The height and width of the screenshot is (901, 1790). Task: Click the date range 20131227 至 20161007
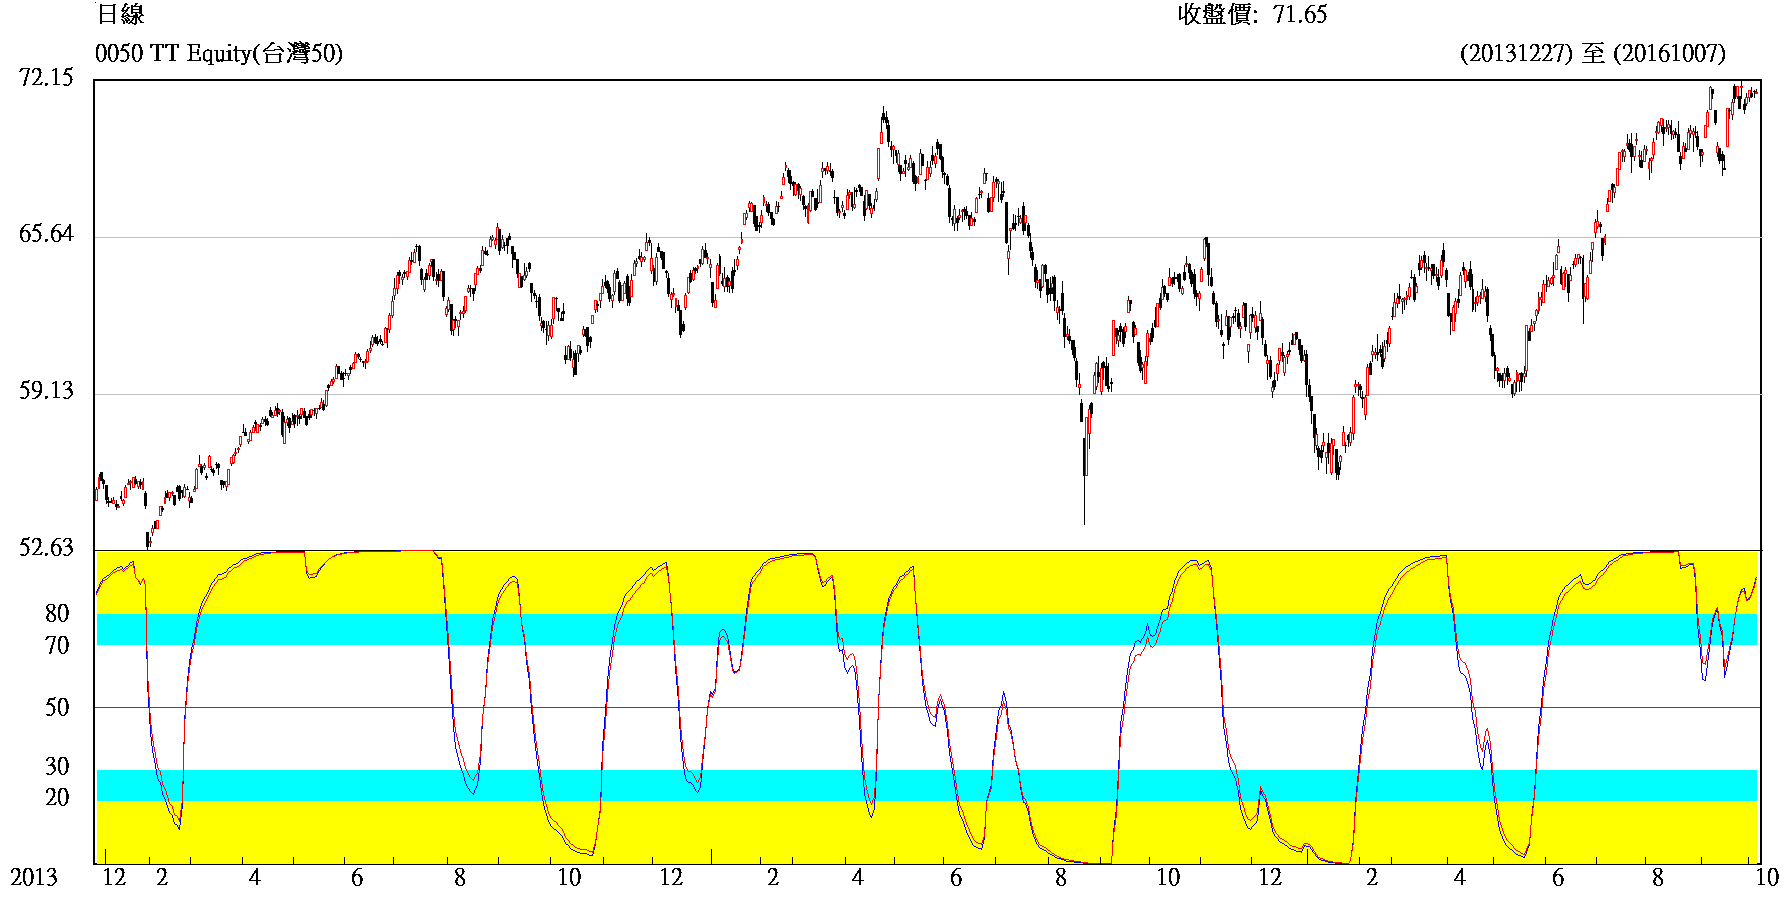click(x=1592, y=53)
